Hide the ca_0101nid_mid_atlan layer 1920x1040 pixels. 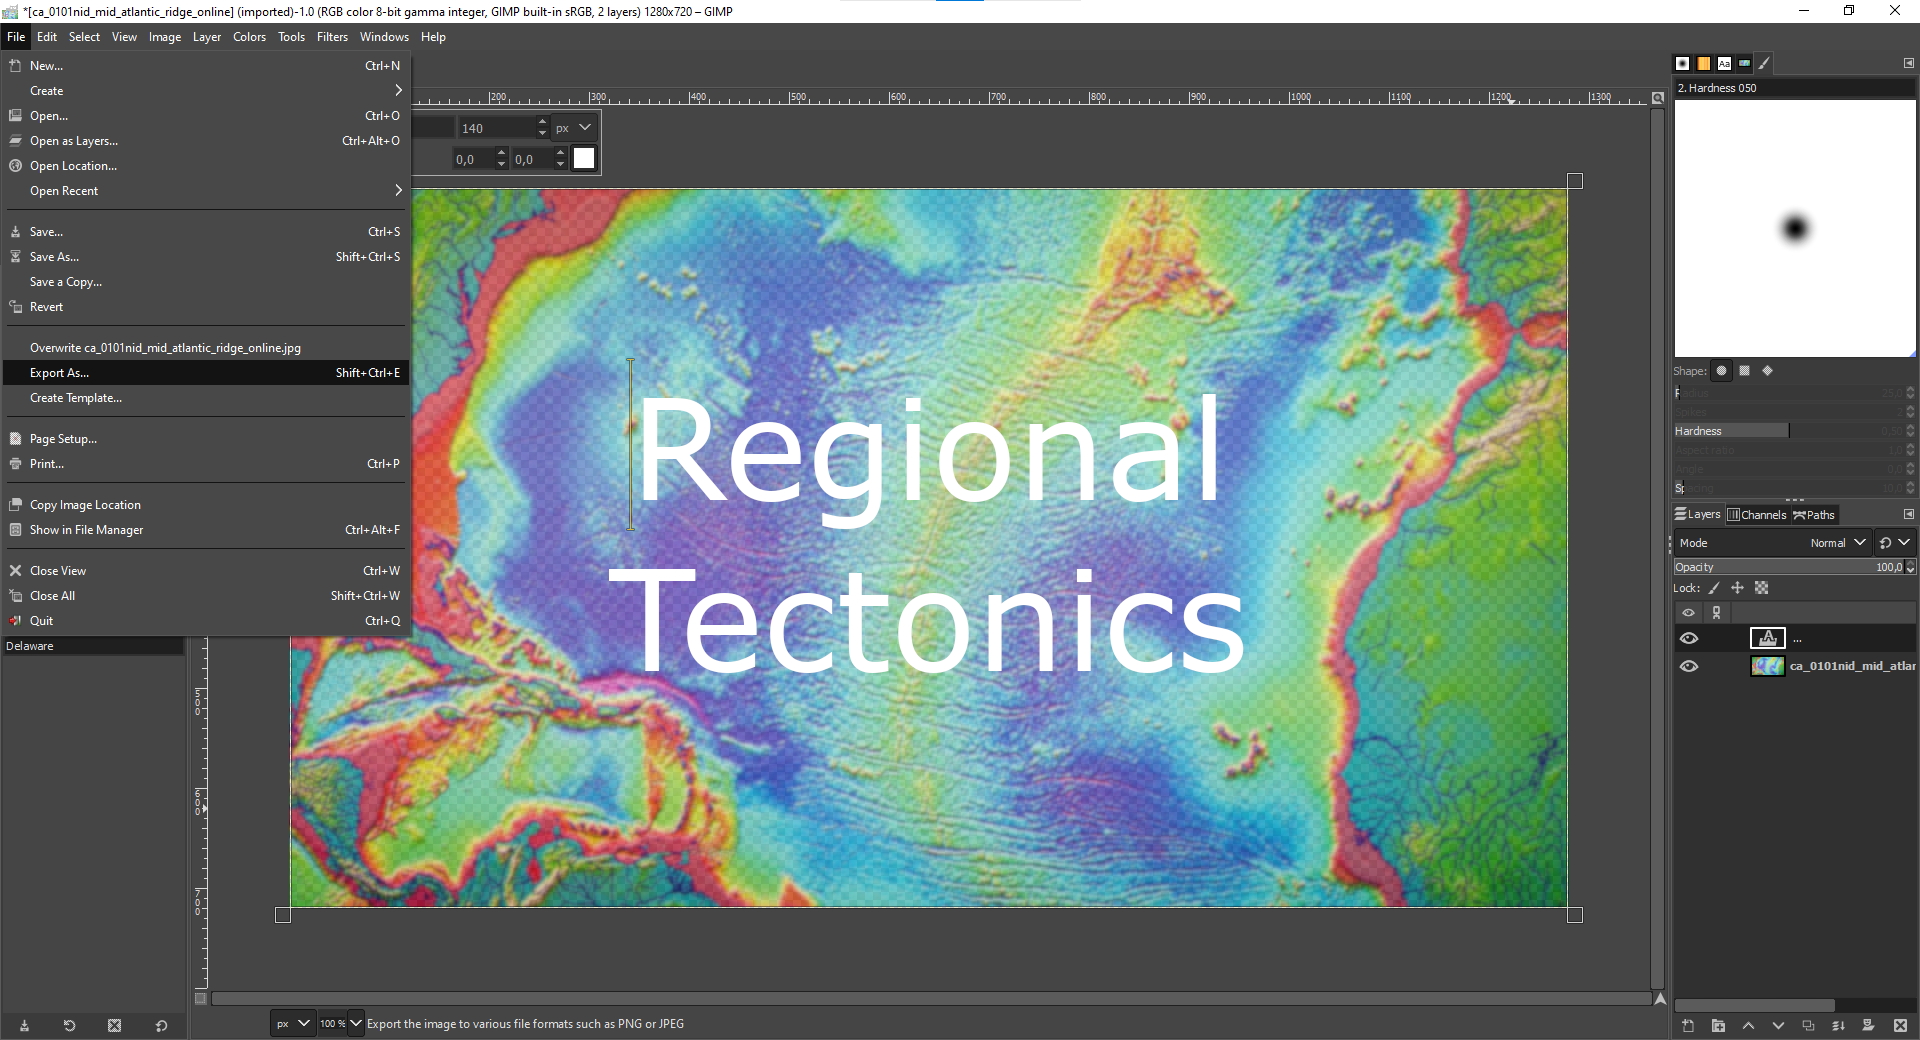coord(1689,666)
